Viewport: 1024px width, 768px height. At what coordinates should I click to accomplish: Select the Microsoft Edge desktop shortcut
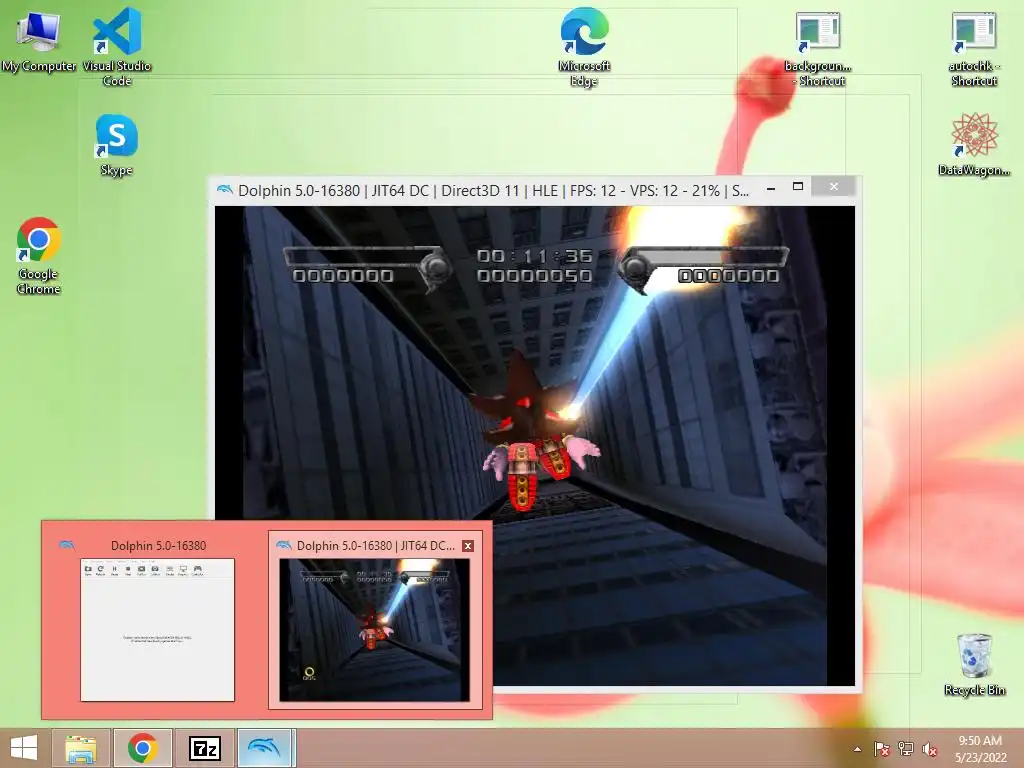coord(584,47)
